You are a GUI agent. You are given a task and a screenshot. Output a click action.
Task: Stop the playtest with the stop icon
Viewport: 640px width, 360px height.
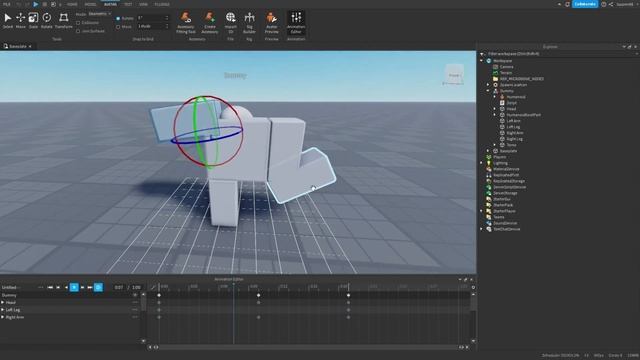(44, 4)
